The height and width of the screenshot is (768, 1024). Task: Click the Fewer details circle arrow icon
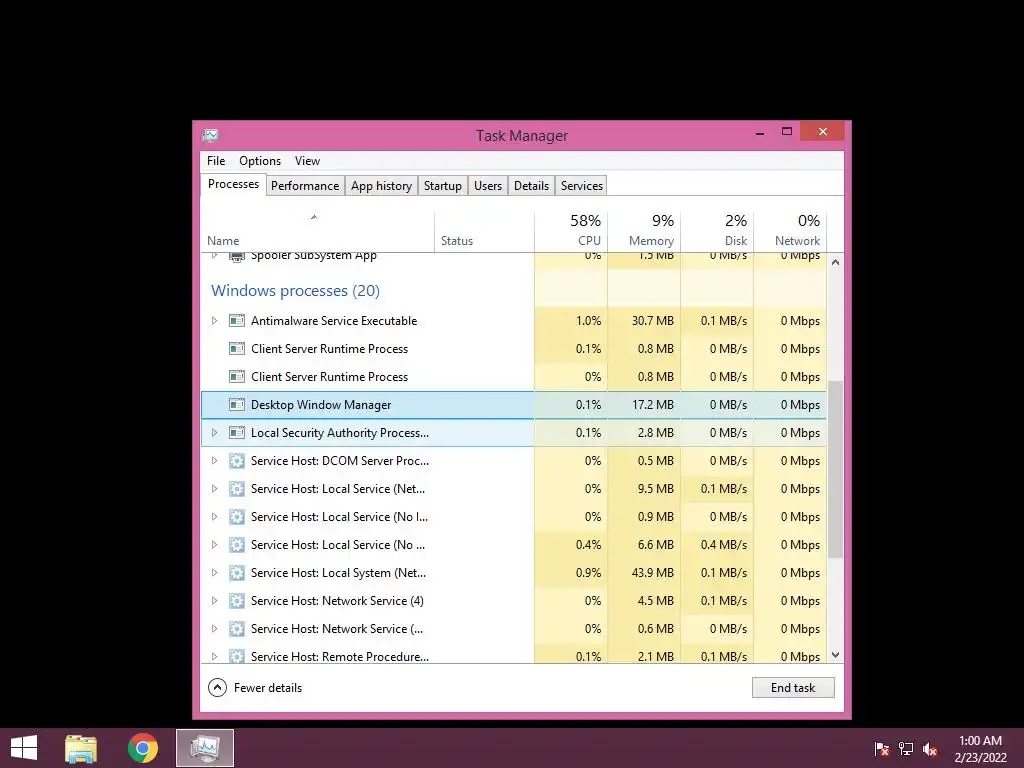click(x=217, y=688)
